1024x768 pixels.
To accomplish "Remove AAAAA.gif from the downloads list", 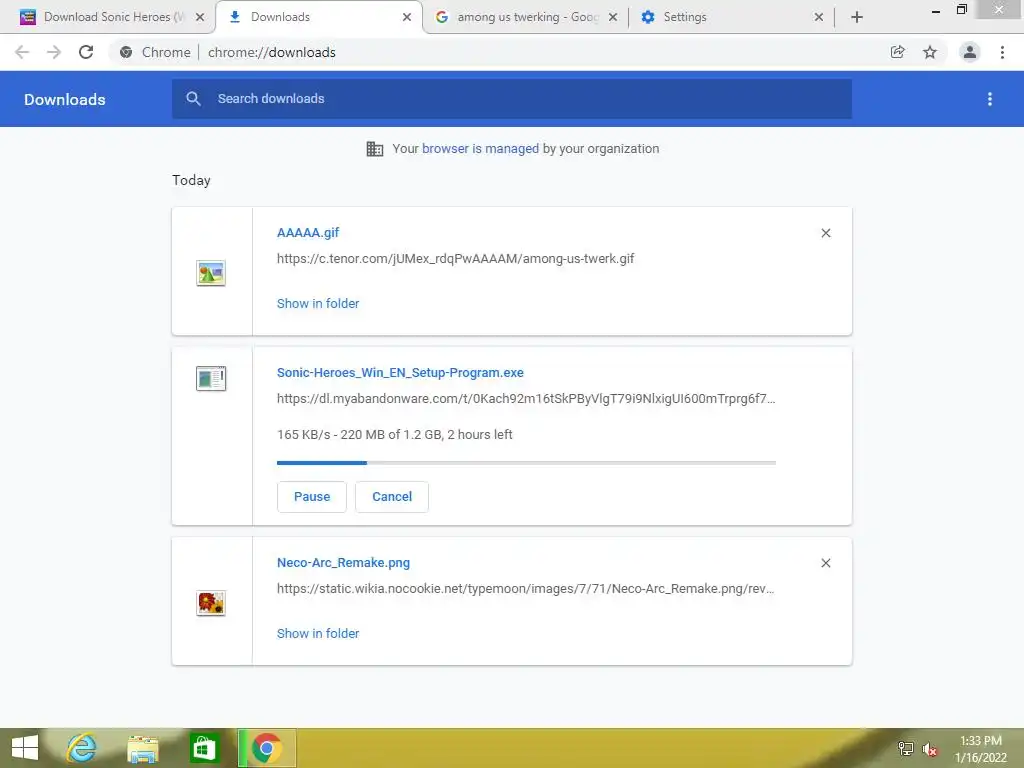I will coord(826,233).
